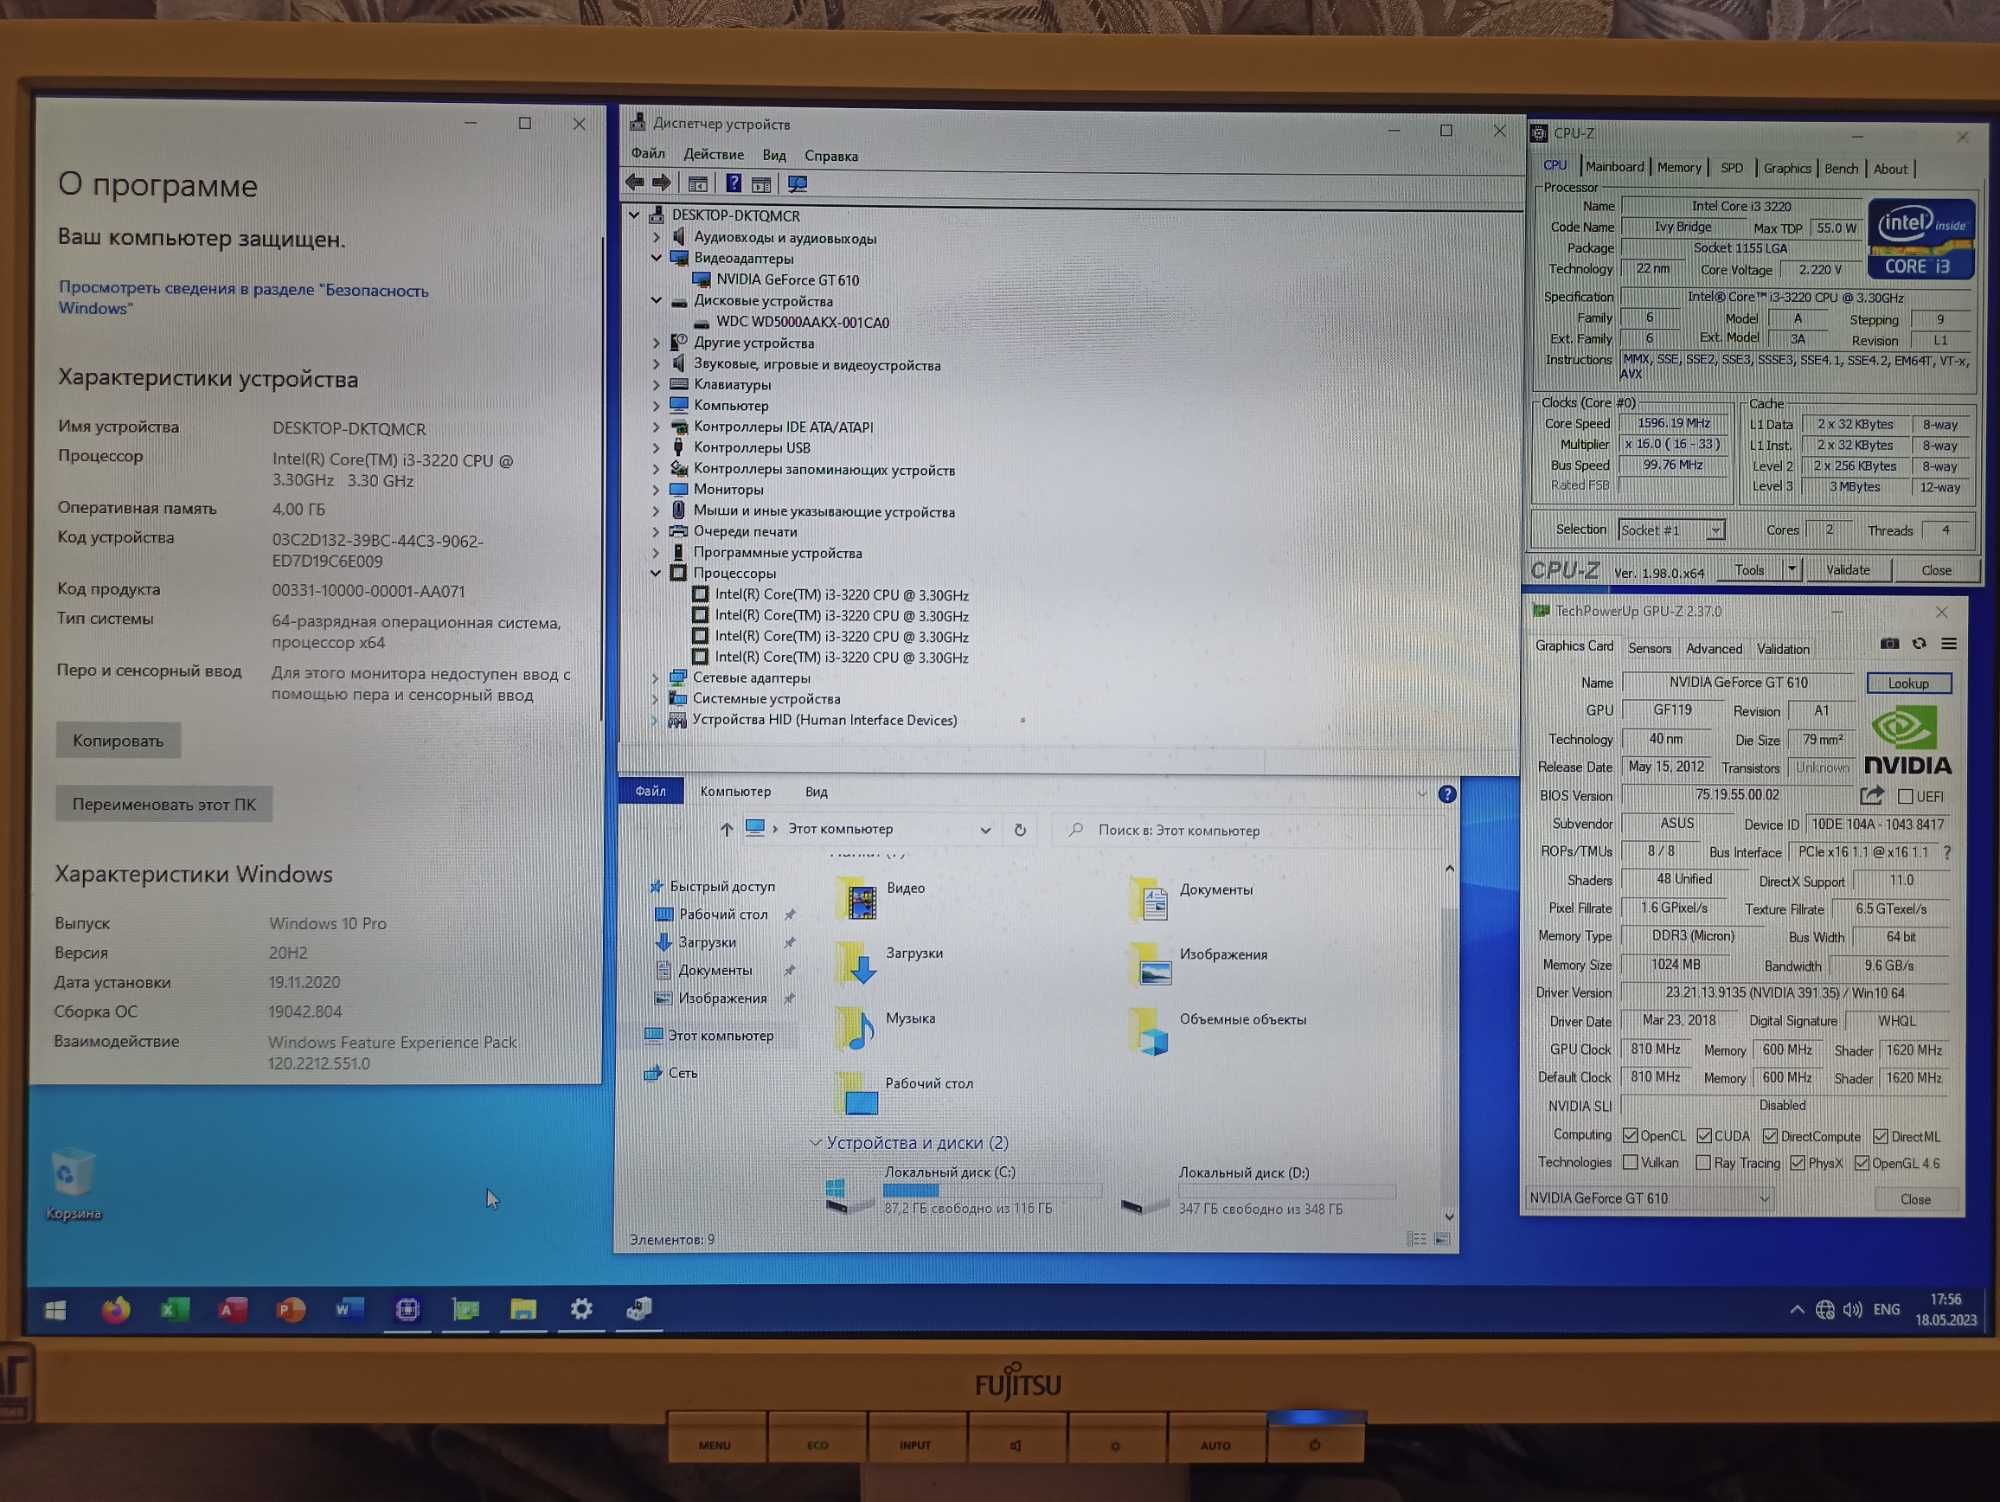Image resolution: width=2000 pixels, height=1502 pixels.
Task: Click the Локальный диск (D:) usage bar
Action: (1286, 1191)
